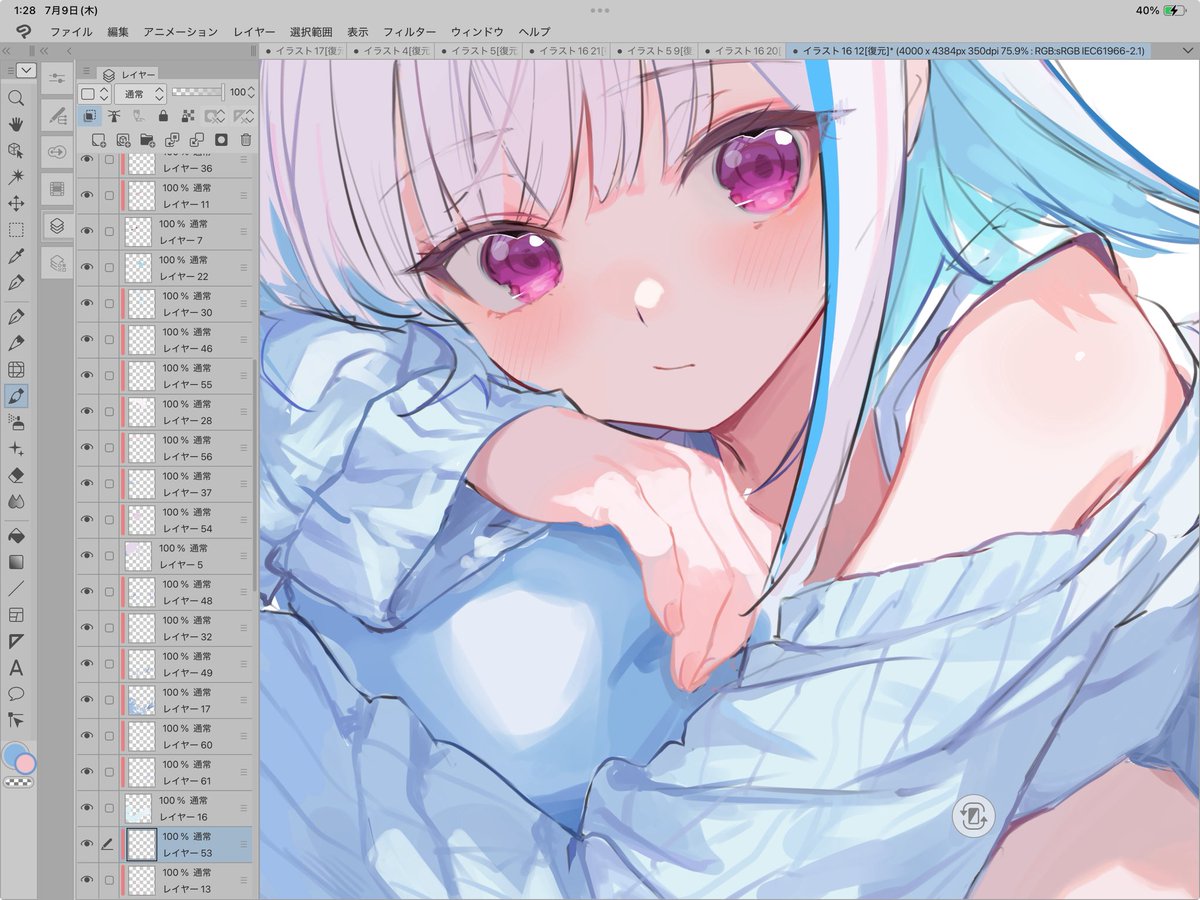Select the Gradient tool
The height and width of the screenshot is (900, 1200).
16,562
